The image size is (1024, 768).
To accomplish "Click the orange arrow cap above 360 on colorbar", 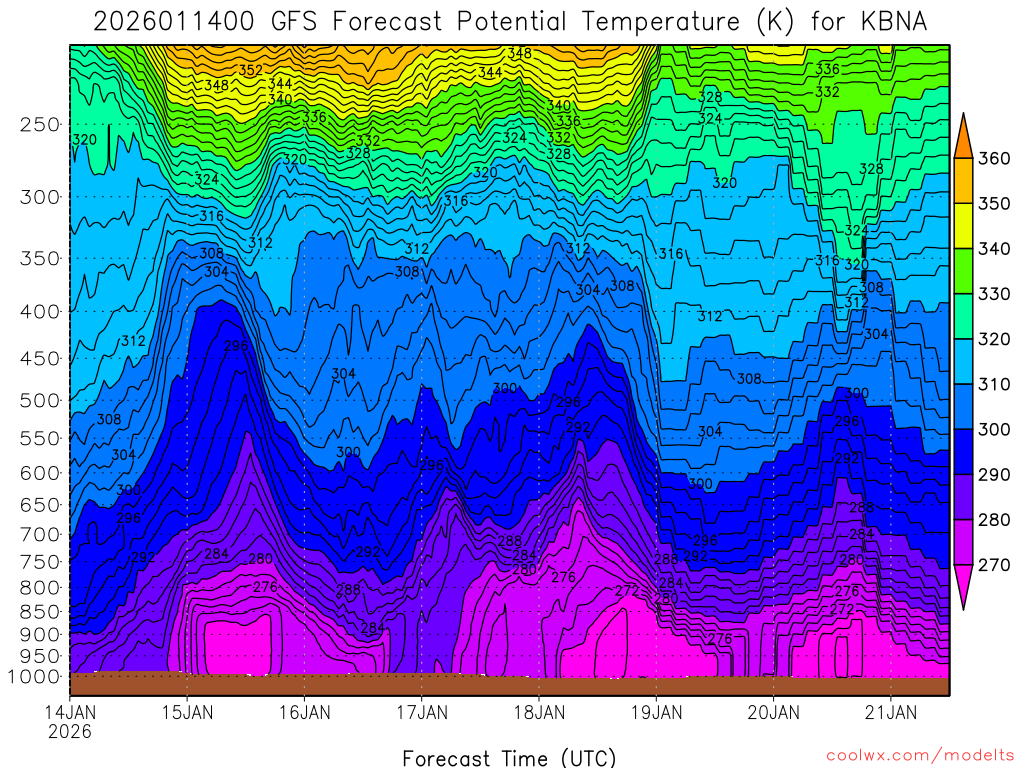I will pos(963,136).
